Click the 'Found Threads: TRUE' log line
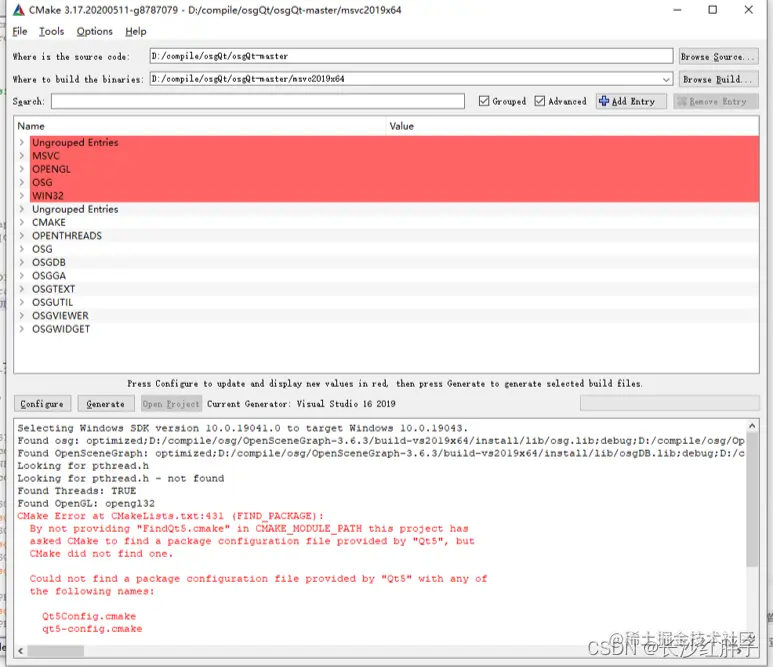773x667 pixels. (x=77, y=491)
